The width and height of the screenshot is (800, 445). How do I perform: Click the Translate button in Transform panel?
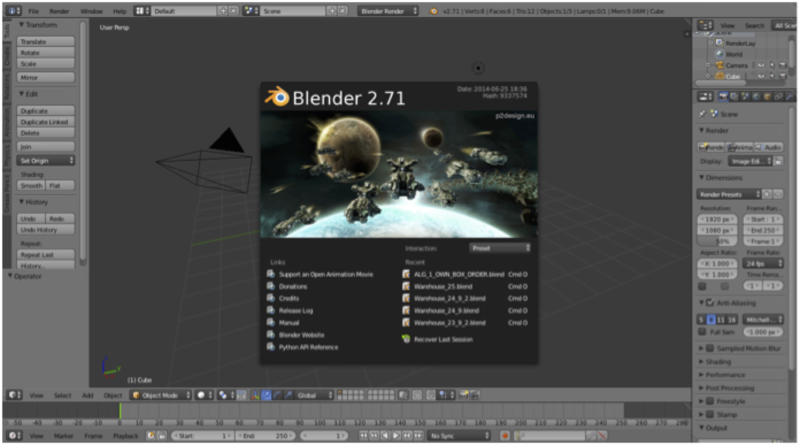click(x=46, y=42)
